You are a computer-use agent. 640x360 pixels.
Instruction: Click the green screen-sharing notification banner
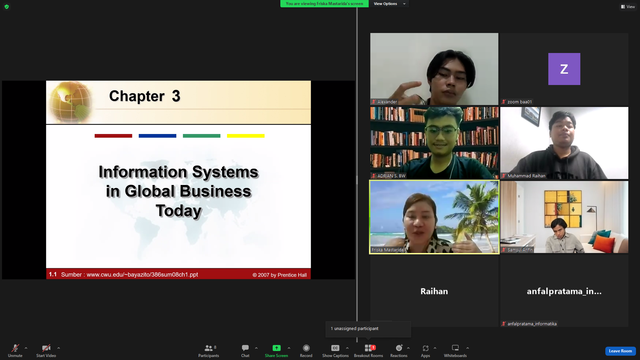point(324,4)
